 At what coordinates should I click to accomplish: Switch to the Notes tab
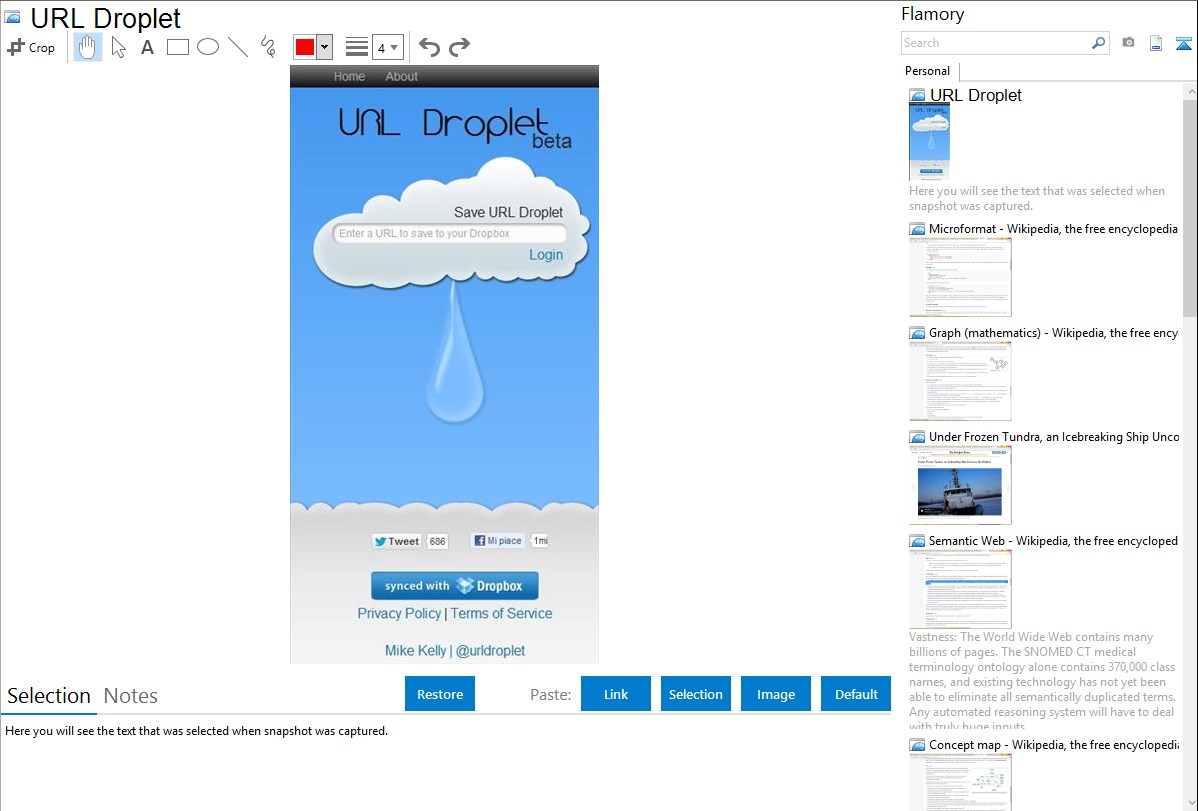[x=131, y=696]
